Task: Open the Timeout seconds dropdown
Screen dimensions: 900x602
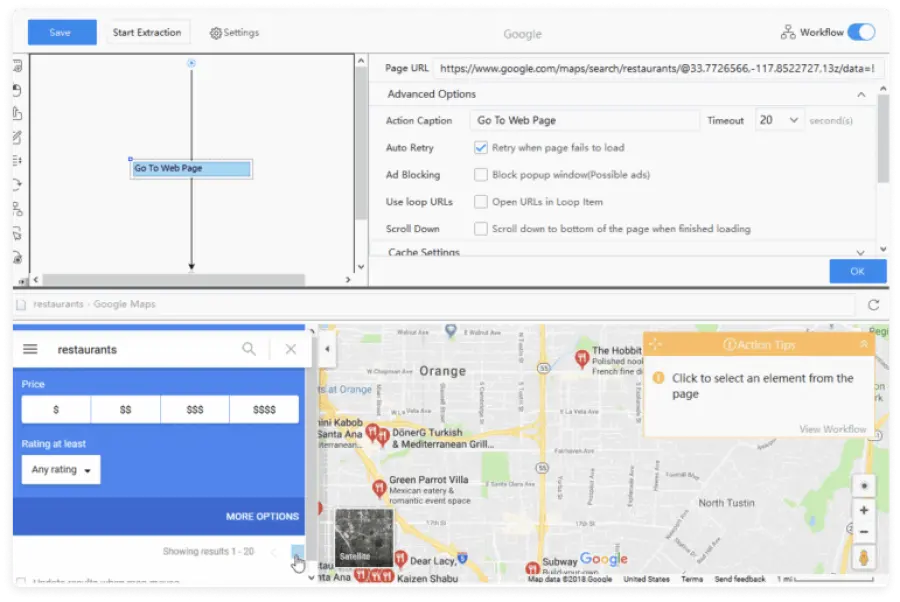Action: 779,121
